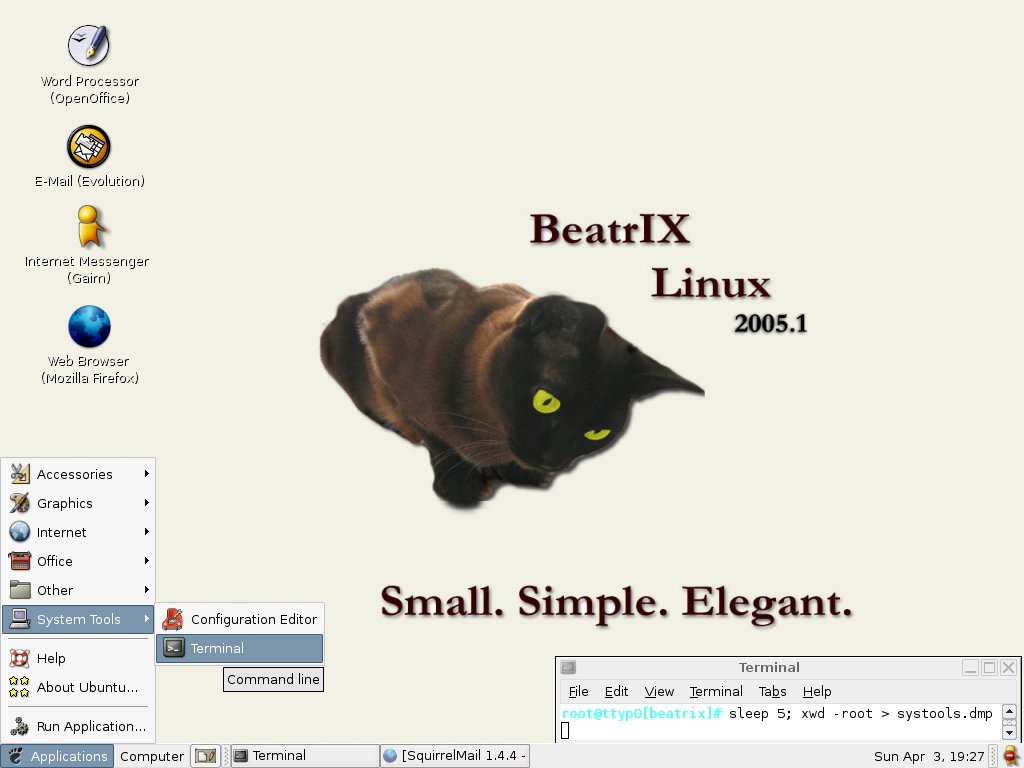The image size is (1024, 768).
Task: Click the Configuration Editor icon
Action: (x=173, y=618)
